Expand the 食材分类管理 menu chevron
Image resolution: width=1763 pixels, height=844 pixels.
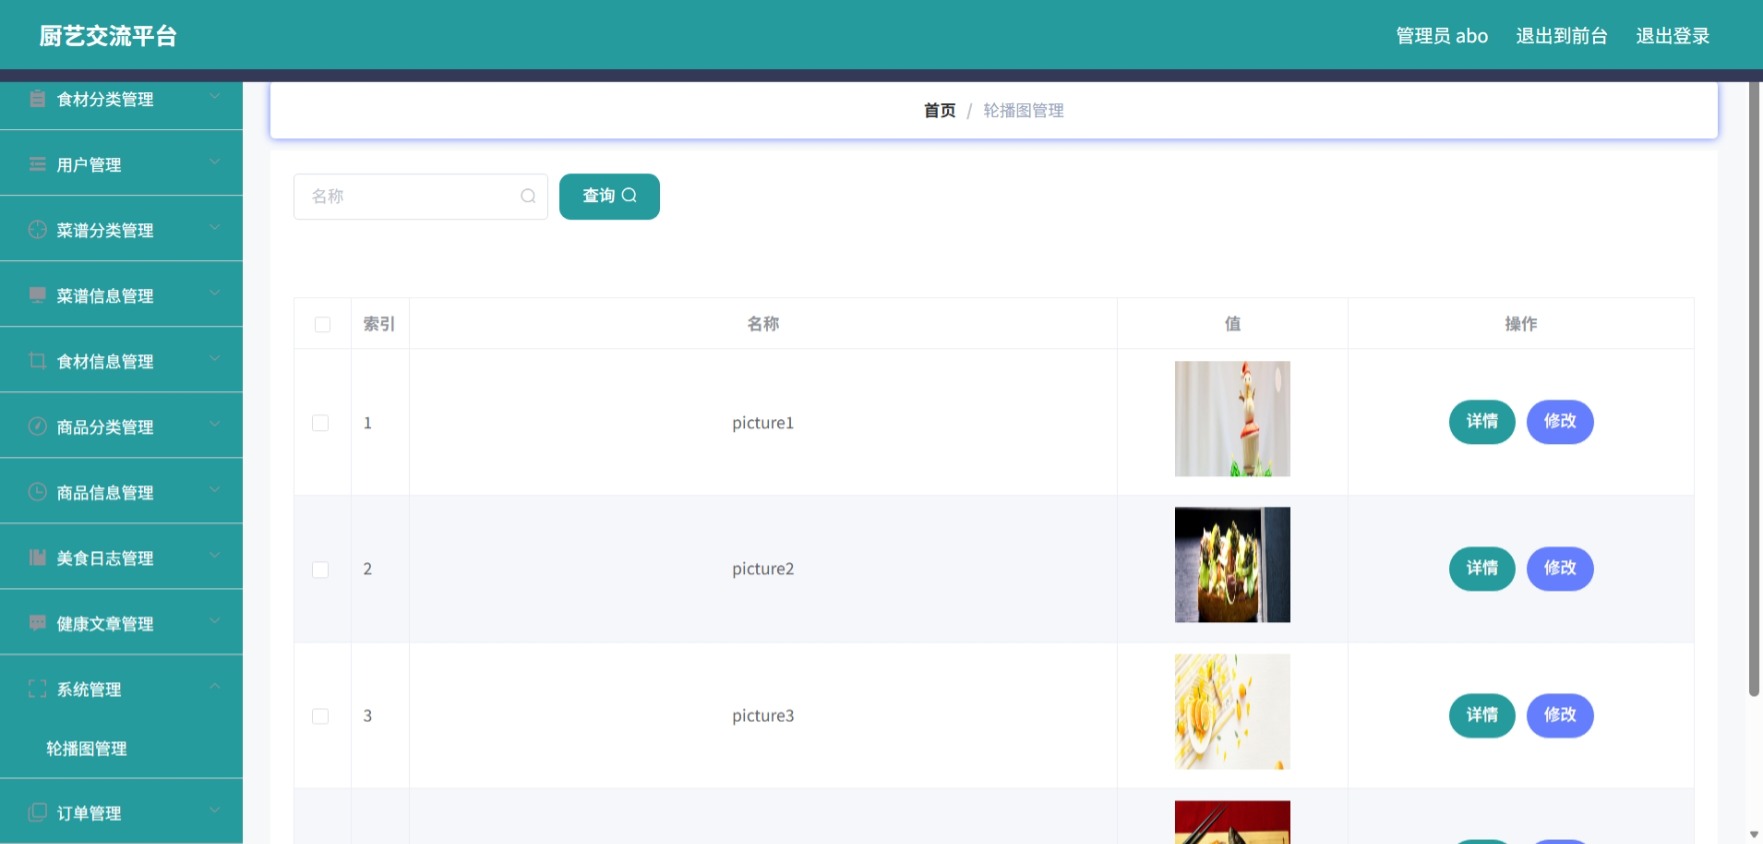pos(214,96)
